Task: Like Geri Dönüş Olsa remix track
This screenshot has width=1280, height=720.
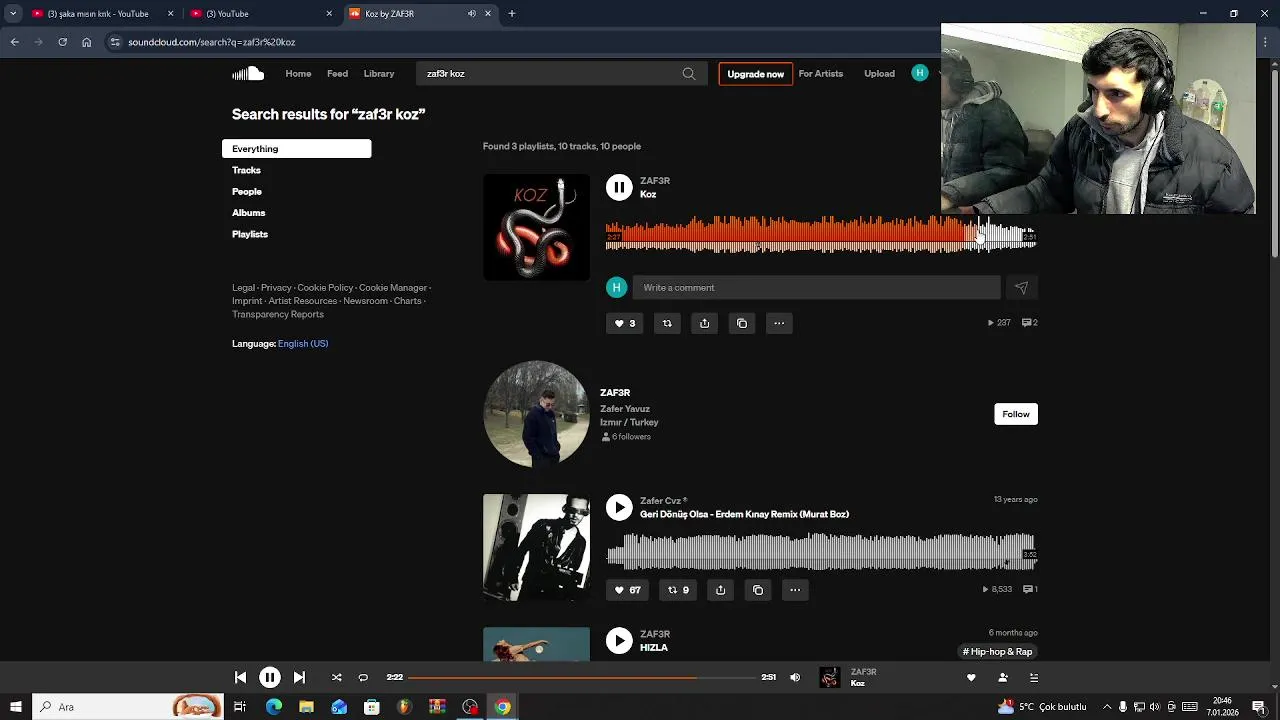Action: (628, 590)
